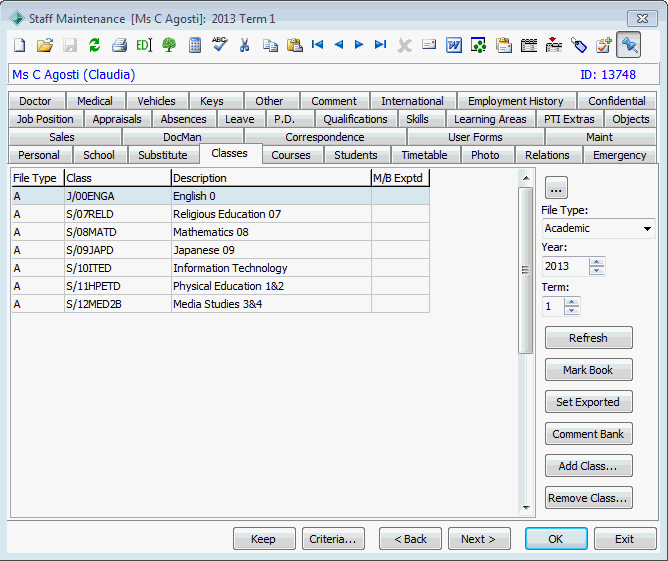This screenshot has height=561, width=668.
Task: Click the scissors Cut icon
Action: point(244,45)
